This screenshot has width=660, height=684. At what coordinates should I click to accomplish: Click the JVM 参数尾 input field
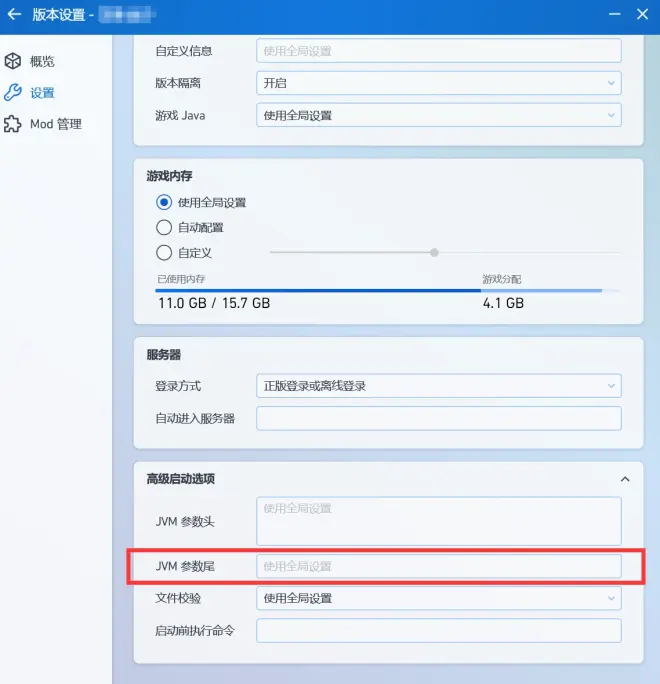(x=438, y=566)
